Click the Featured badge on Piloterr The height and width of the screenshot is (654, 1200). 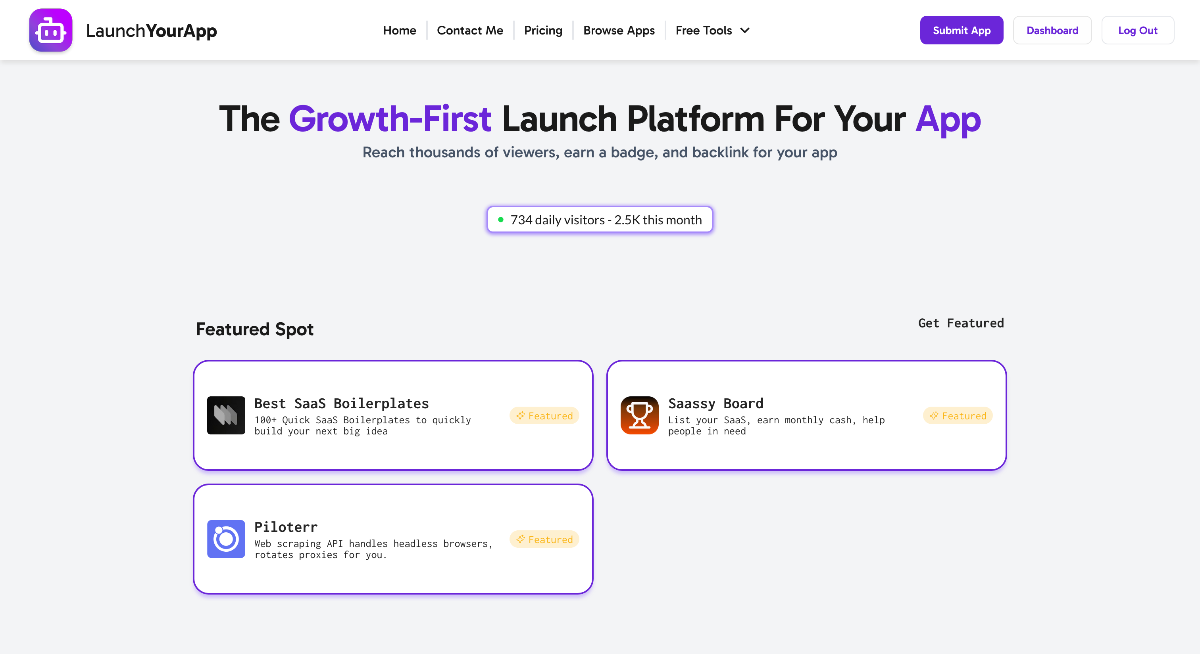(x=544, y=538)
